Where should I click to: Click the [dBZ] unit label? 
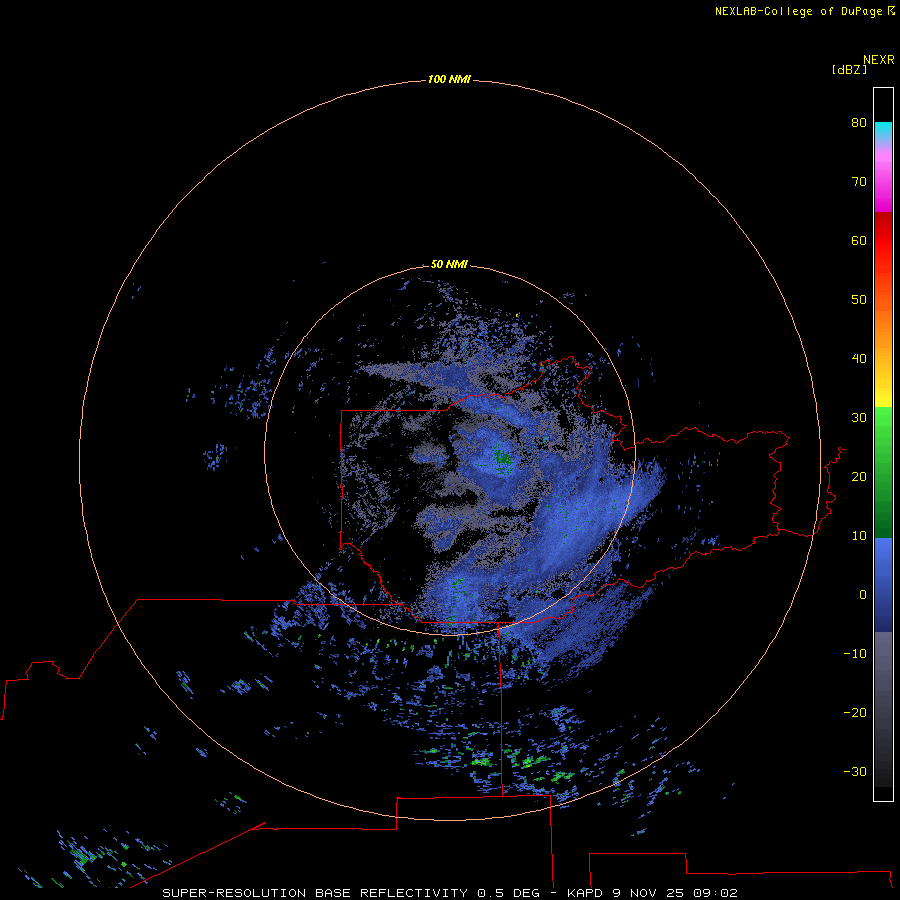click(x=849, y=70)
